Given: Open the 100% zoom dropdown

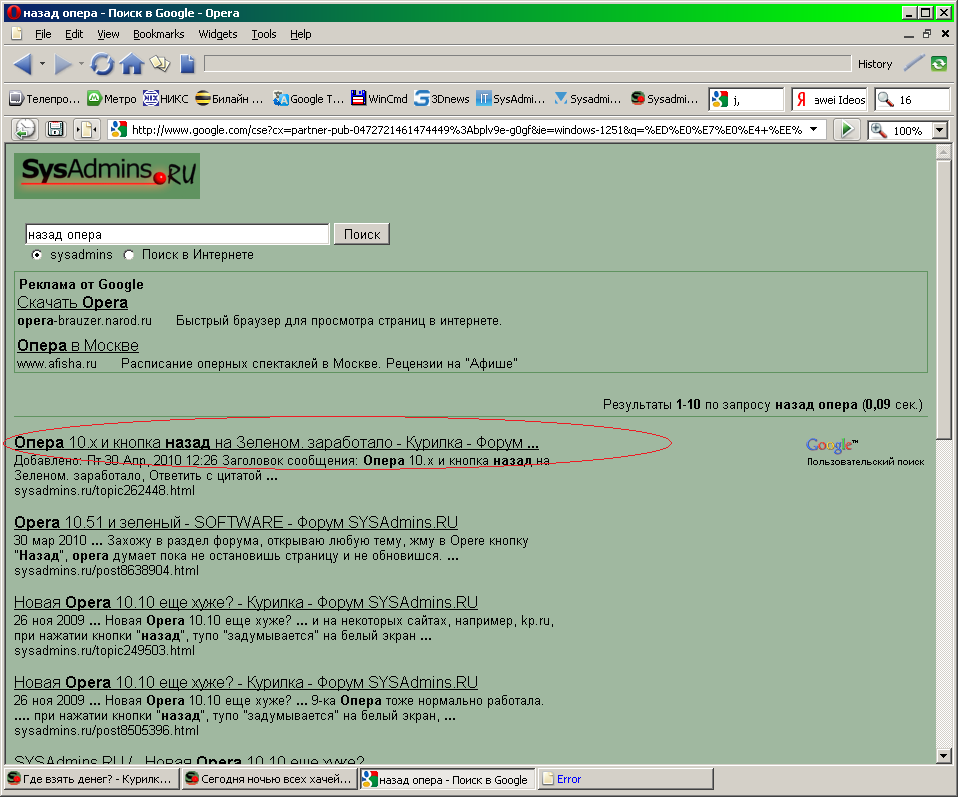Looking at the screenshot, I should [x=940, y=130].
